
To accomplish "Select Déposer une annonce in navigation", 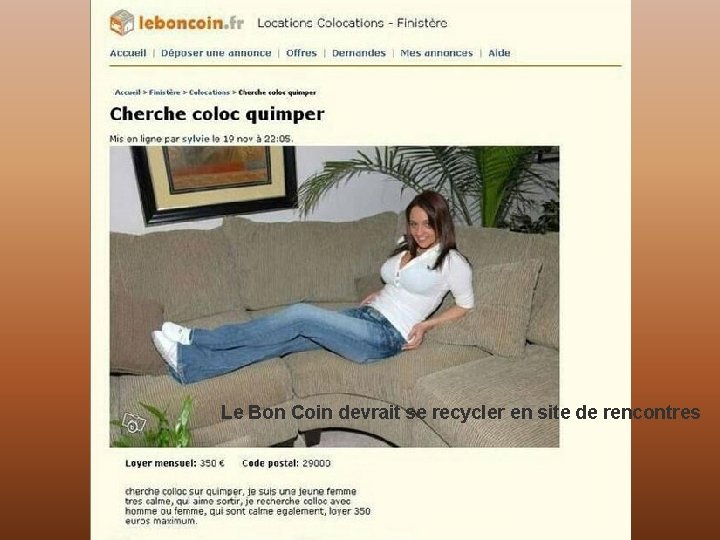I will click(216, 53).
